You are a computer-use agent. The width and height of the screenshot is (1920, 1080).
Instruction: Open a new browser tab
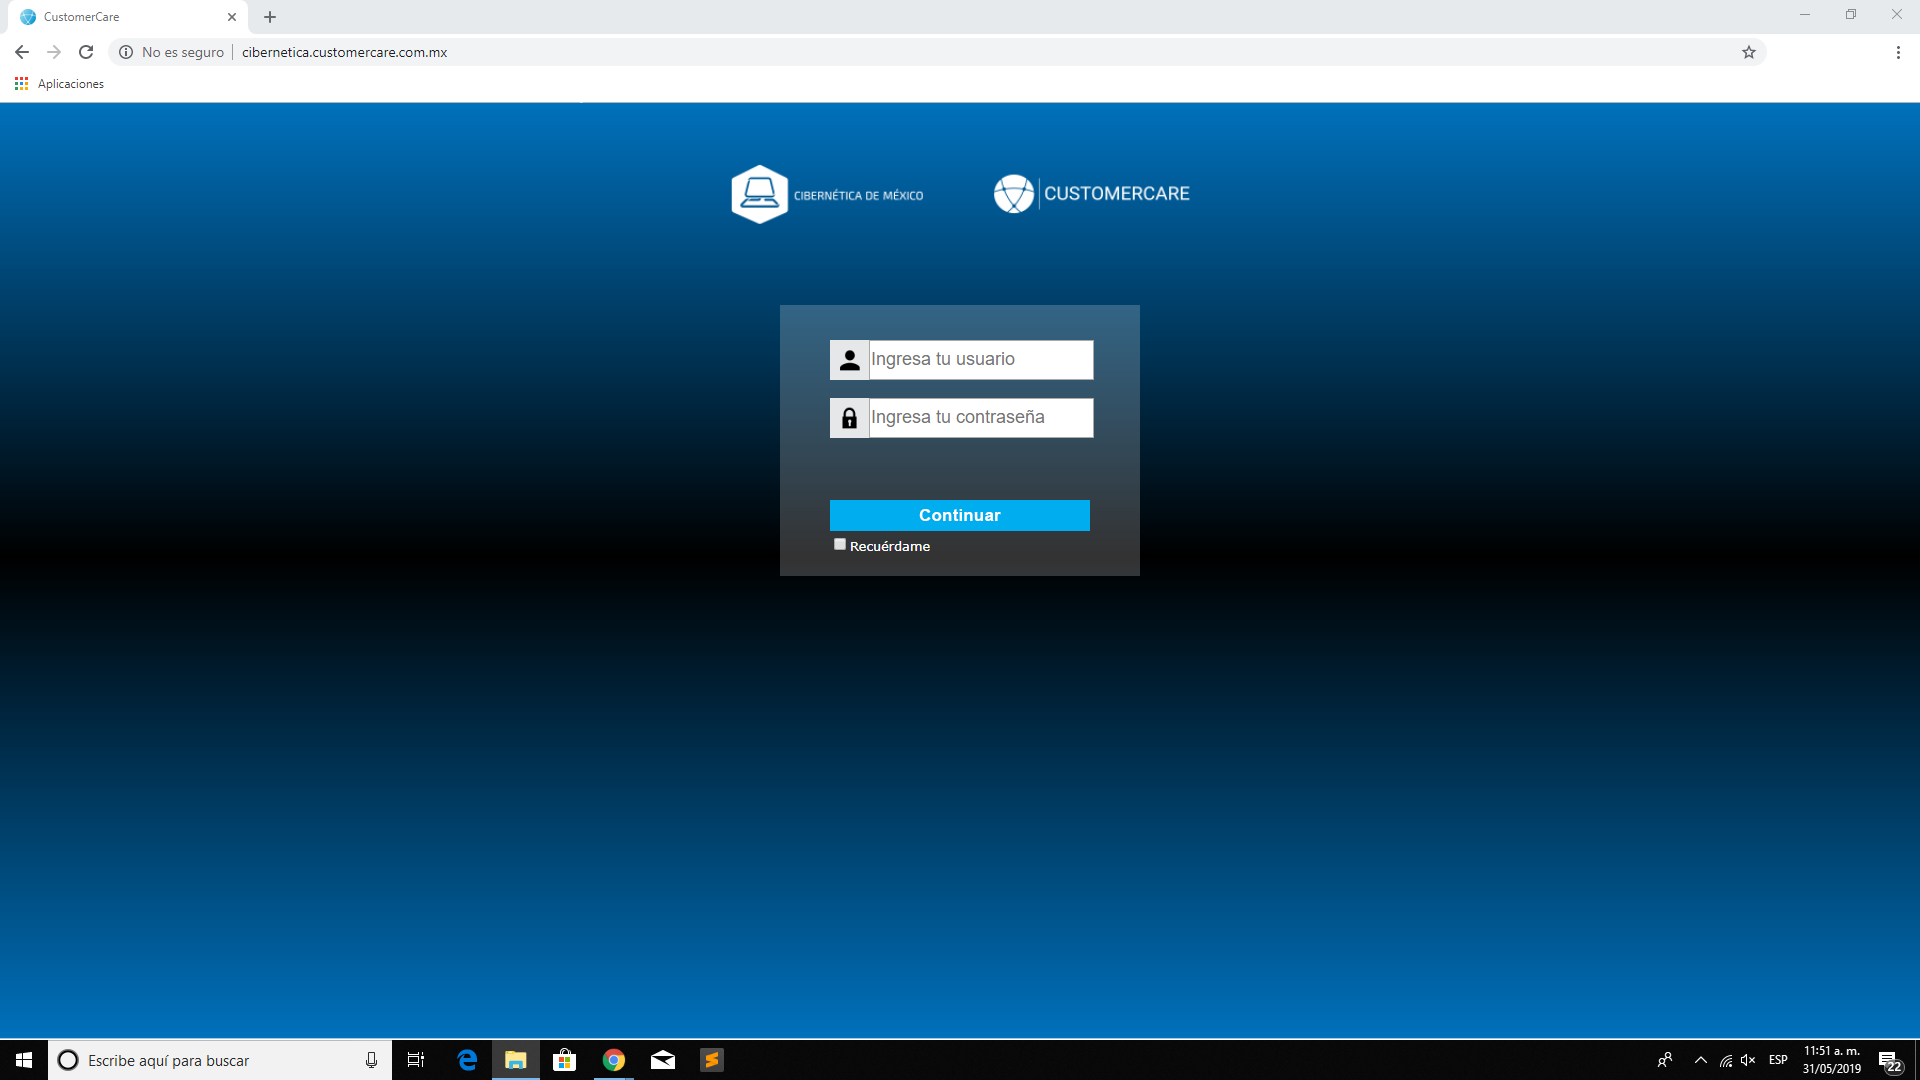click(x=270, y=17)
